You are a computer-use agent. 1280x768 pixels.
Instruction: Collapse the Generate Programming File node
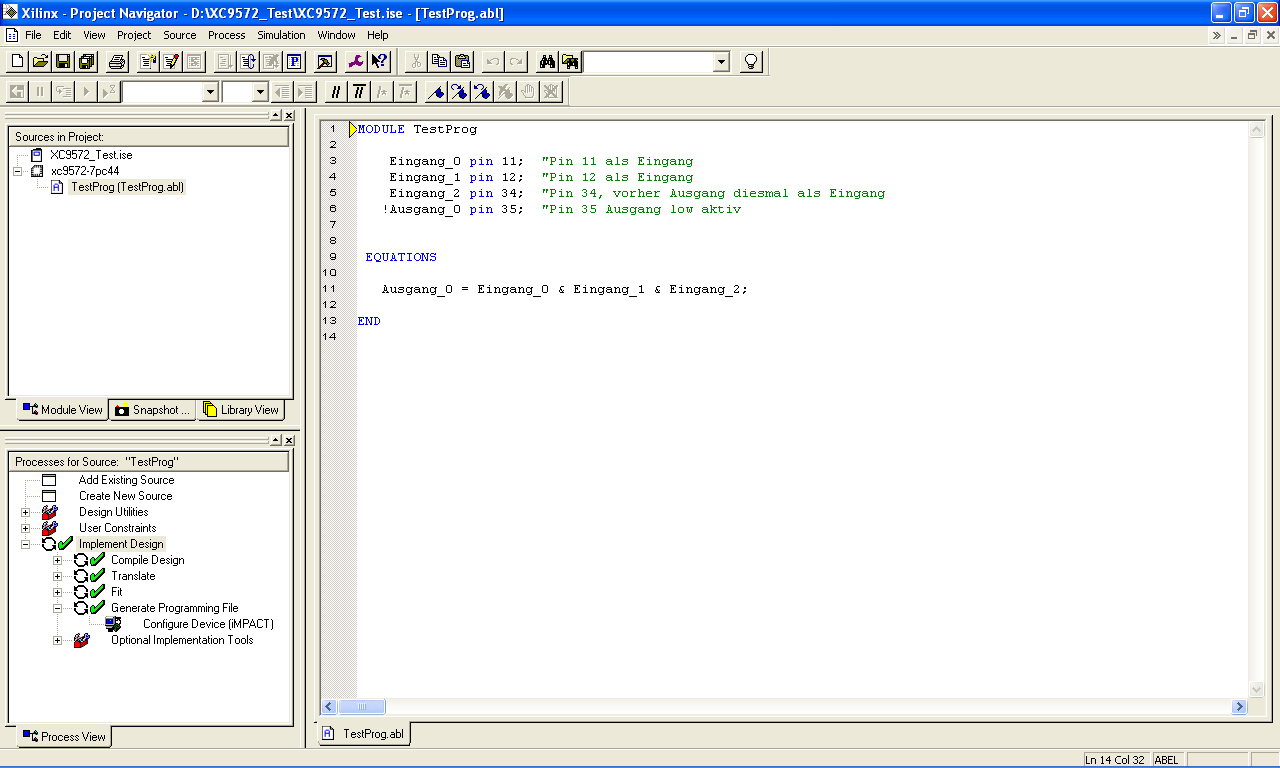click(x=57, y=608)
